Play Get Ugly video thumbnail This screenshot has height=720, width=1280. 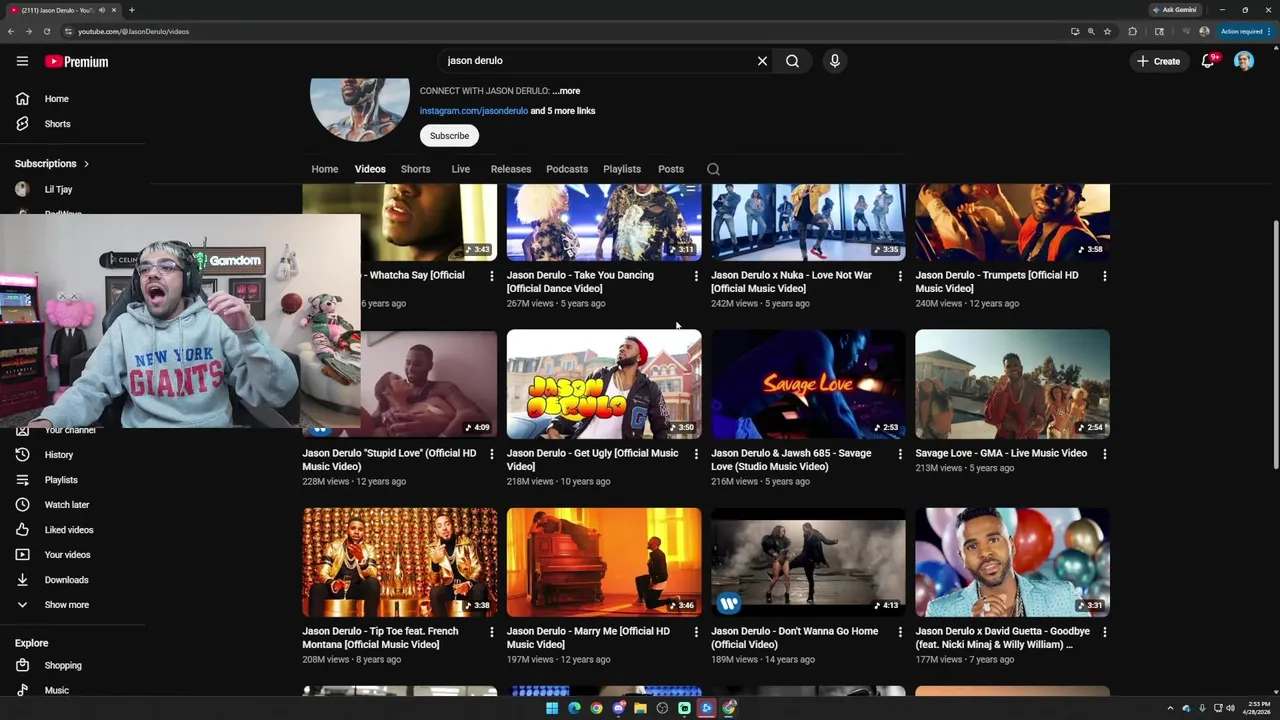(x=604, y=384)
